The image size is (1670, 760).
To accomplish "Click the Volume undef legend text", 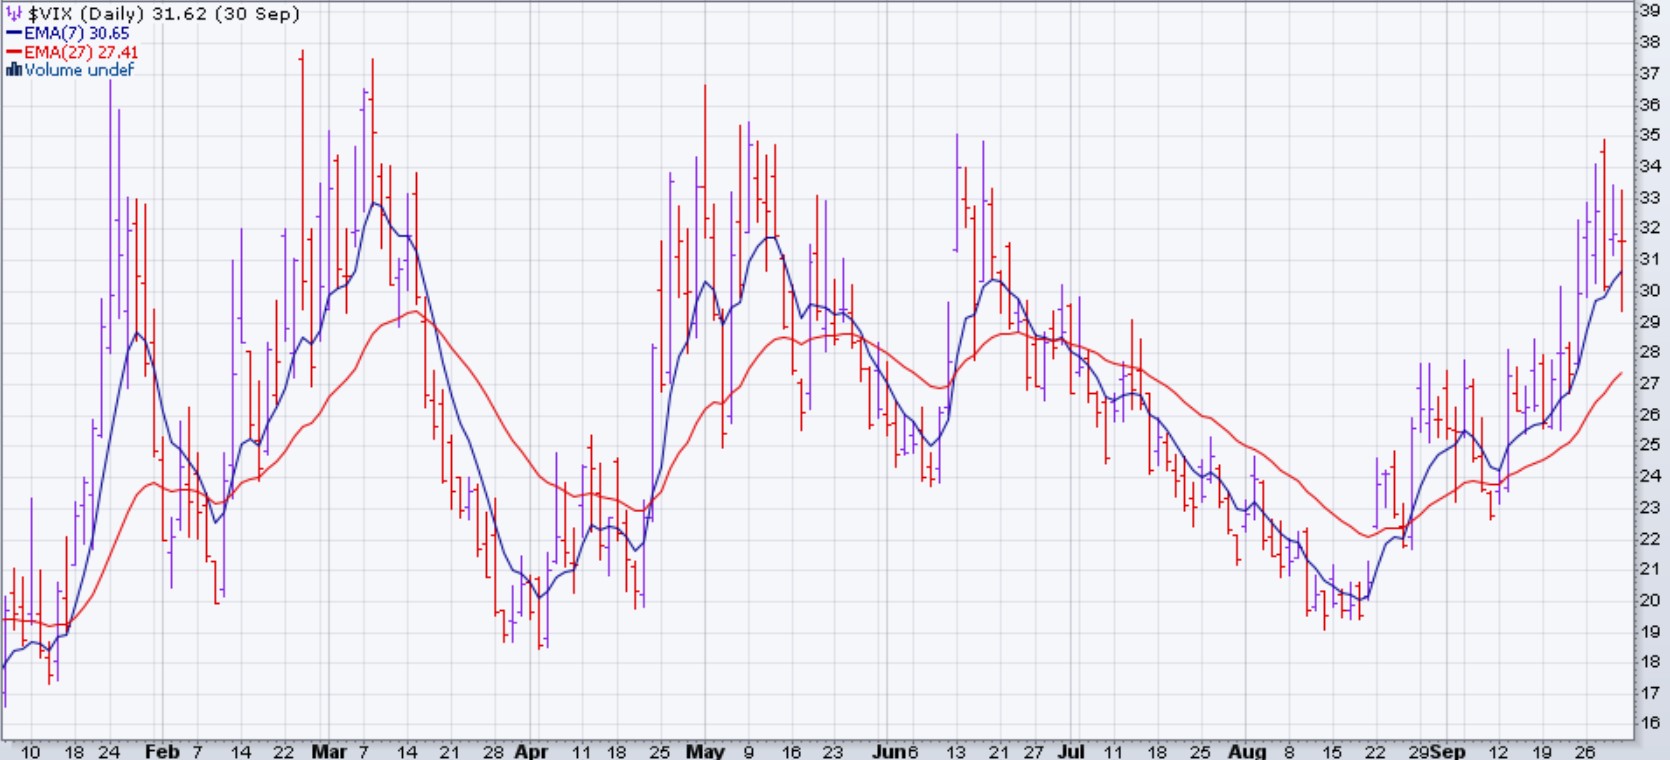I will click(79, 70).
